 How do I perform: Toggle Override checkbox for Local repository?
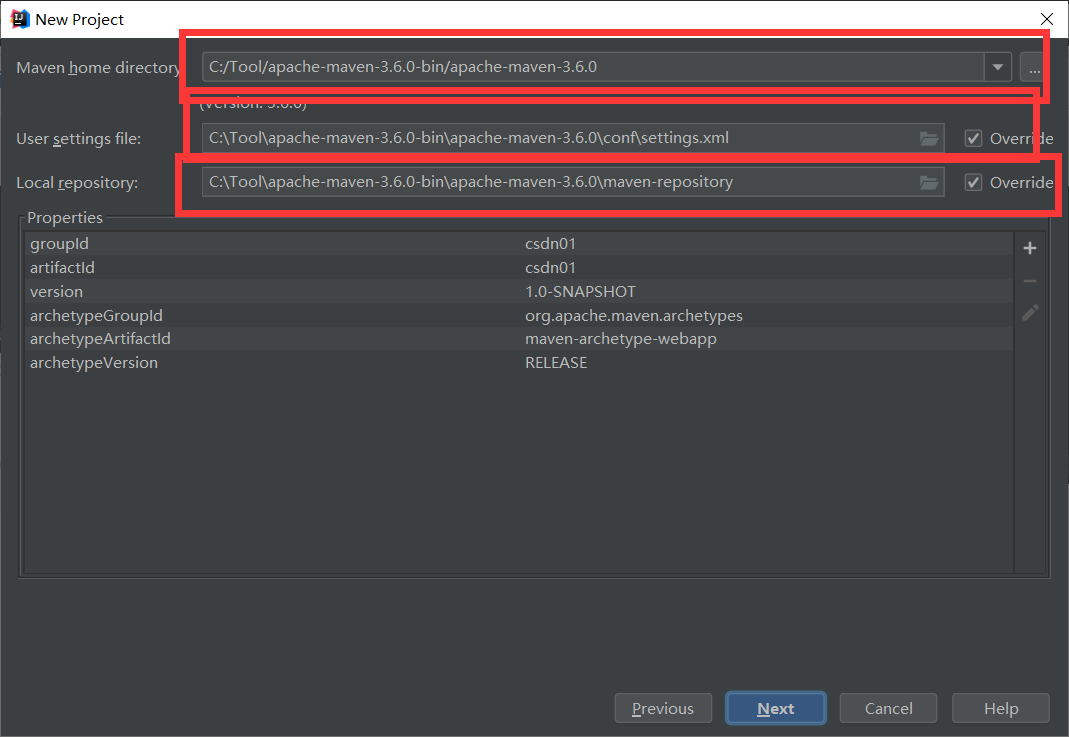point(973,183)
